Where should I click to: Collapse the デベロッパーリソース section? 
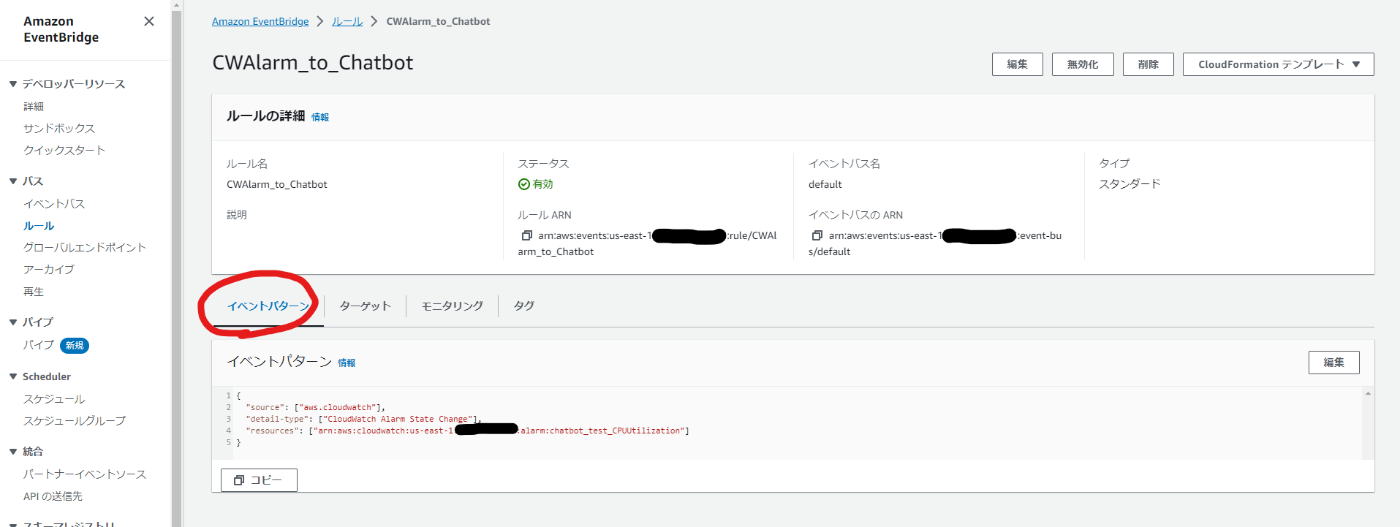click(x=12, y=84)
